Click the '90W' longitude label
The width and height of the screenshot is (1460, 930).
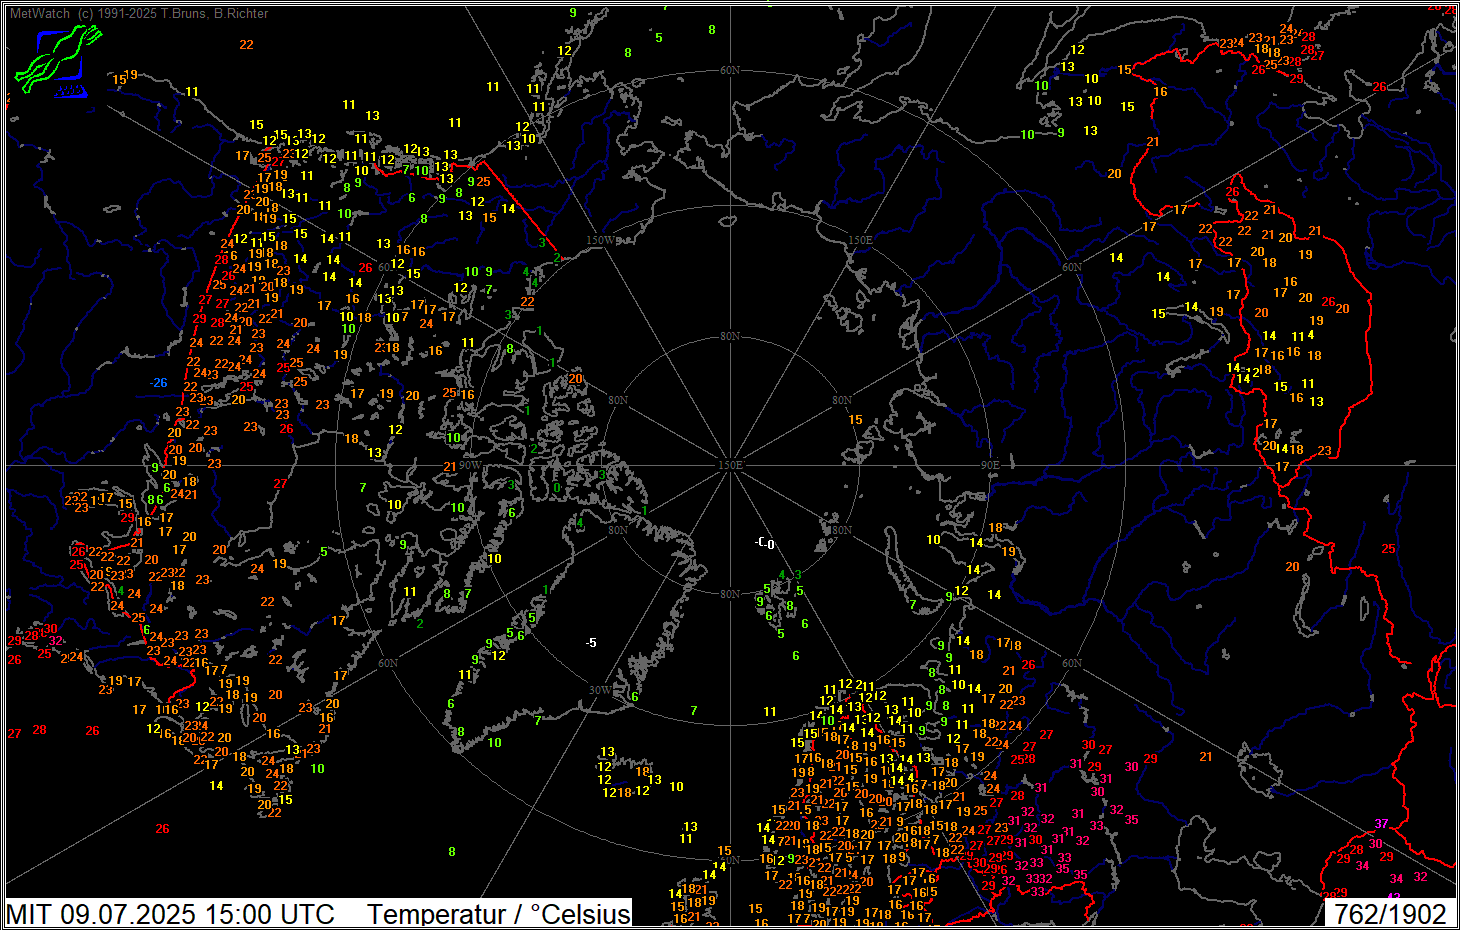coord(470,466)
